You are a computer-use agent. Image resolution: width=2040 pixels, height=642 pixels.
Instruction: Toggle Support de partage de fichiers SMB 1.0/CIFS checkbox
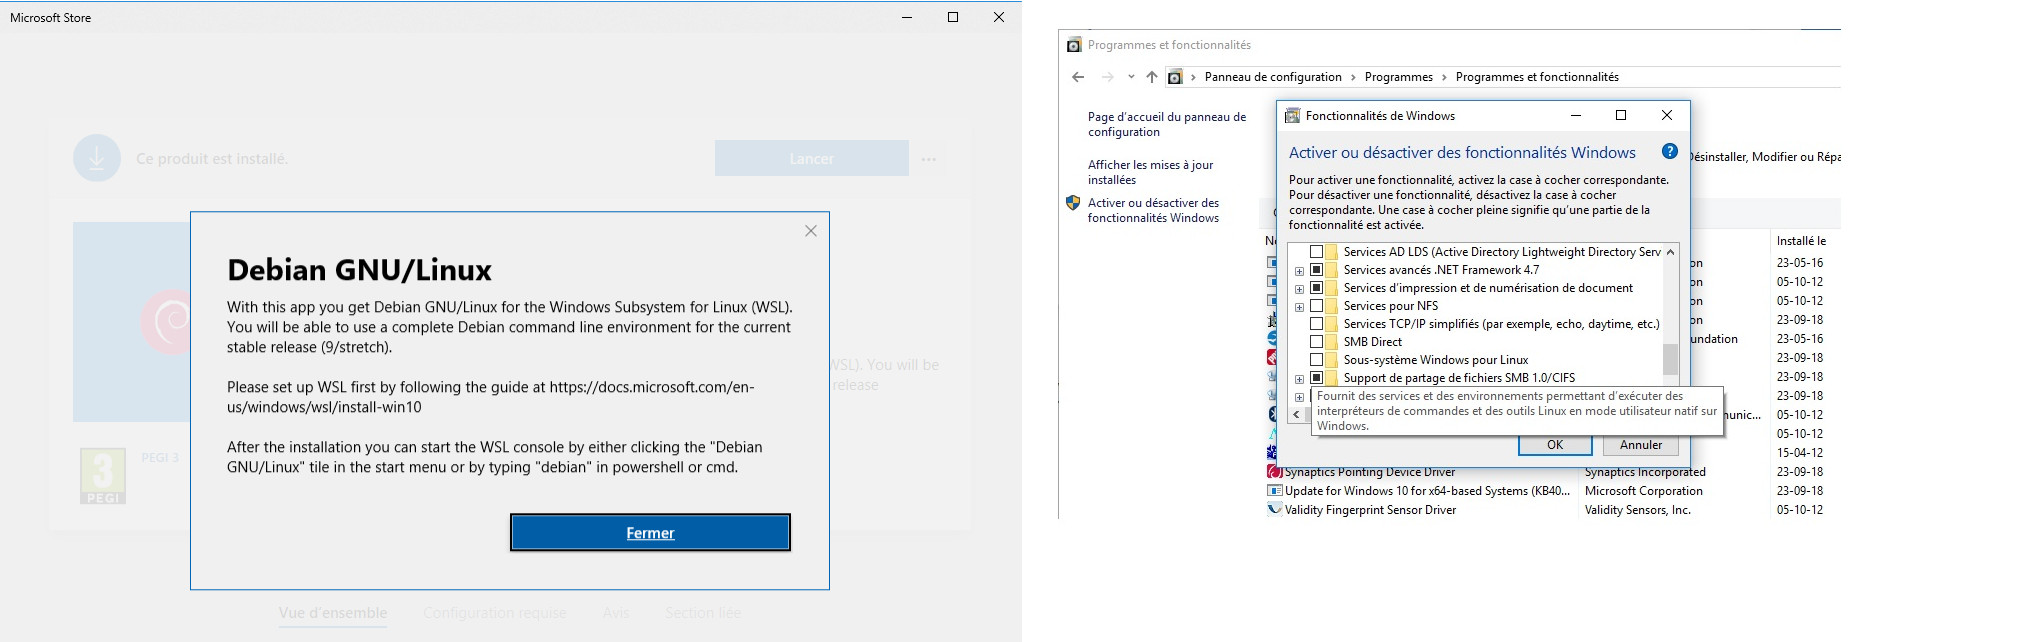pos(1316,378)
